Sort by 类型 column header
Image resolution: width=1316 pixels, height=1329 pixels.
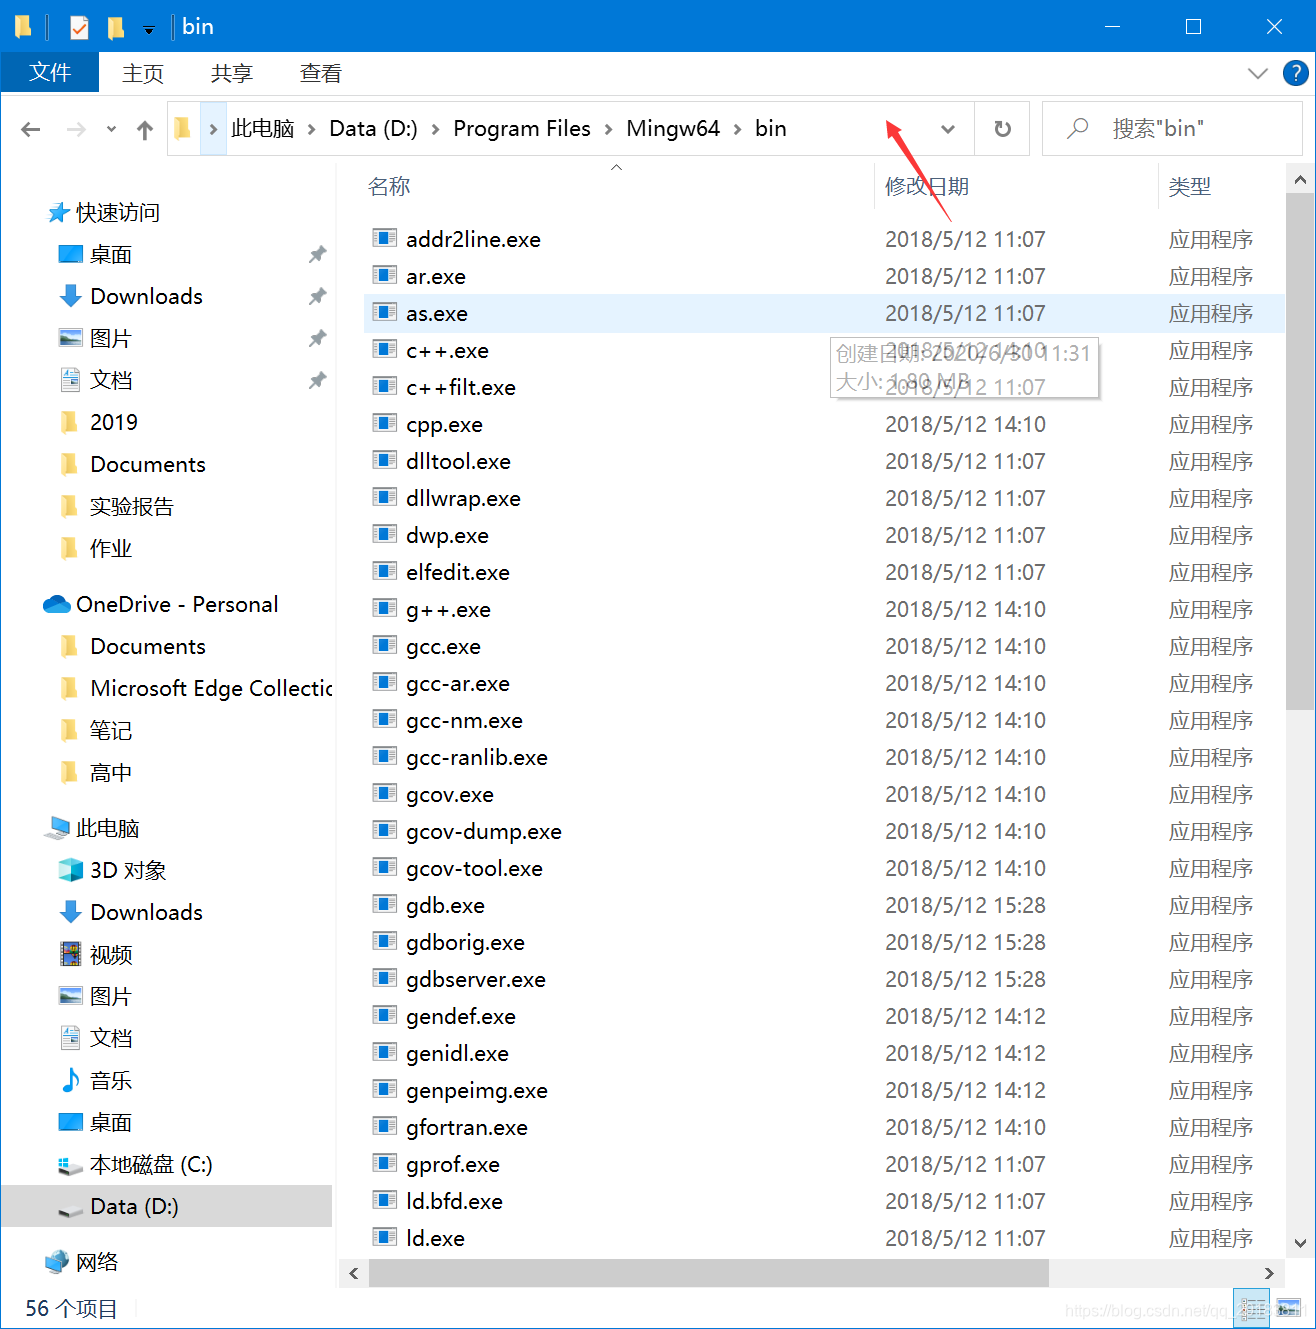click(x=1189, y=186)
